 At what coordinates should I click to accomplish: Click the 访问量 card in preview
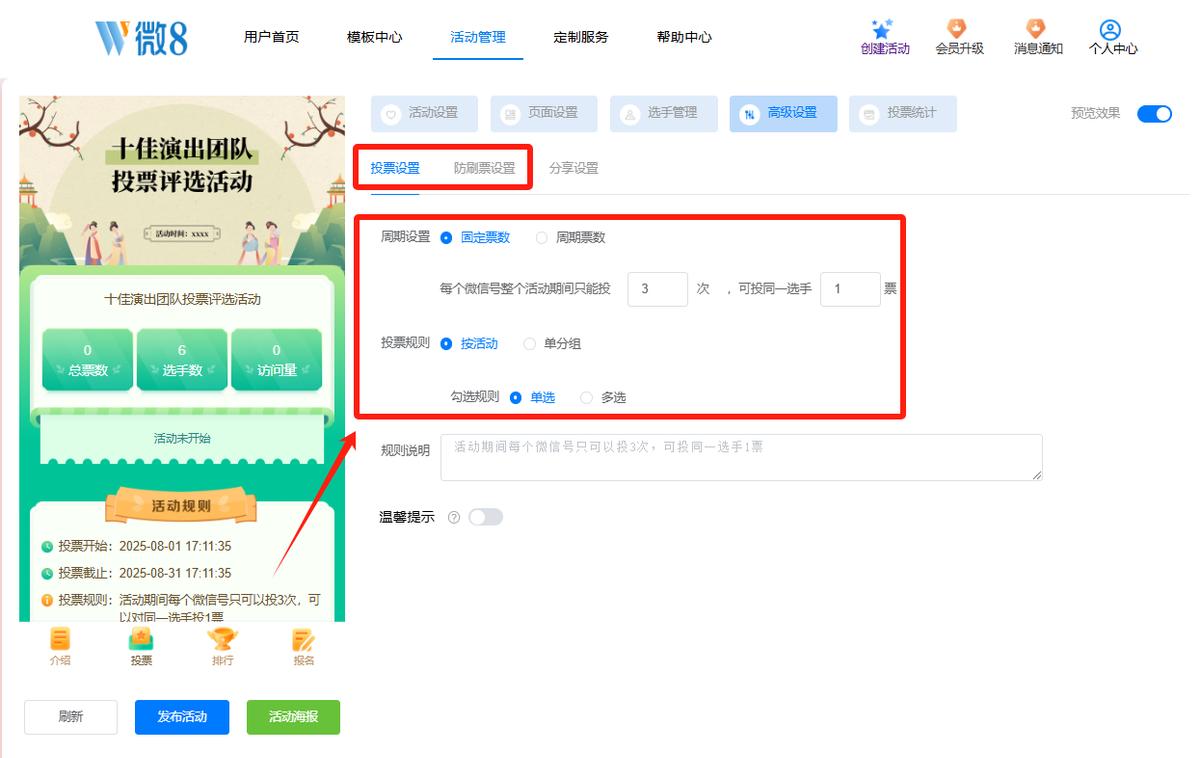[277, 360]
